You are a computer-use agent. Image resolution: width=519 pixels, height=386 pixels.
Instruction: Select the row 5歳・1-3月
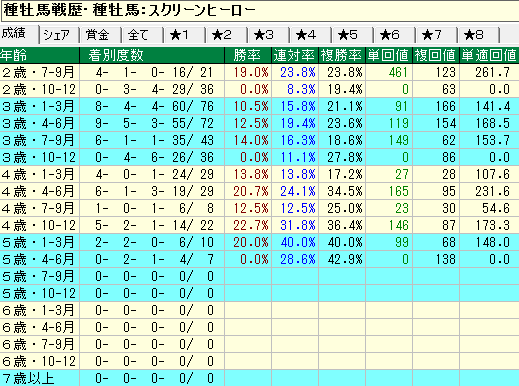[259, 242]
